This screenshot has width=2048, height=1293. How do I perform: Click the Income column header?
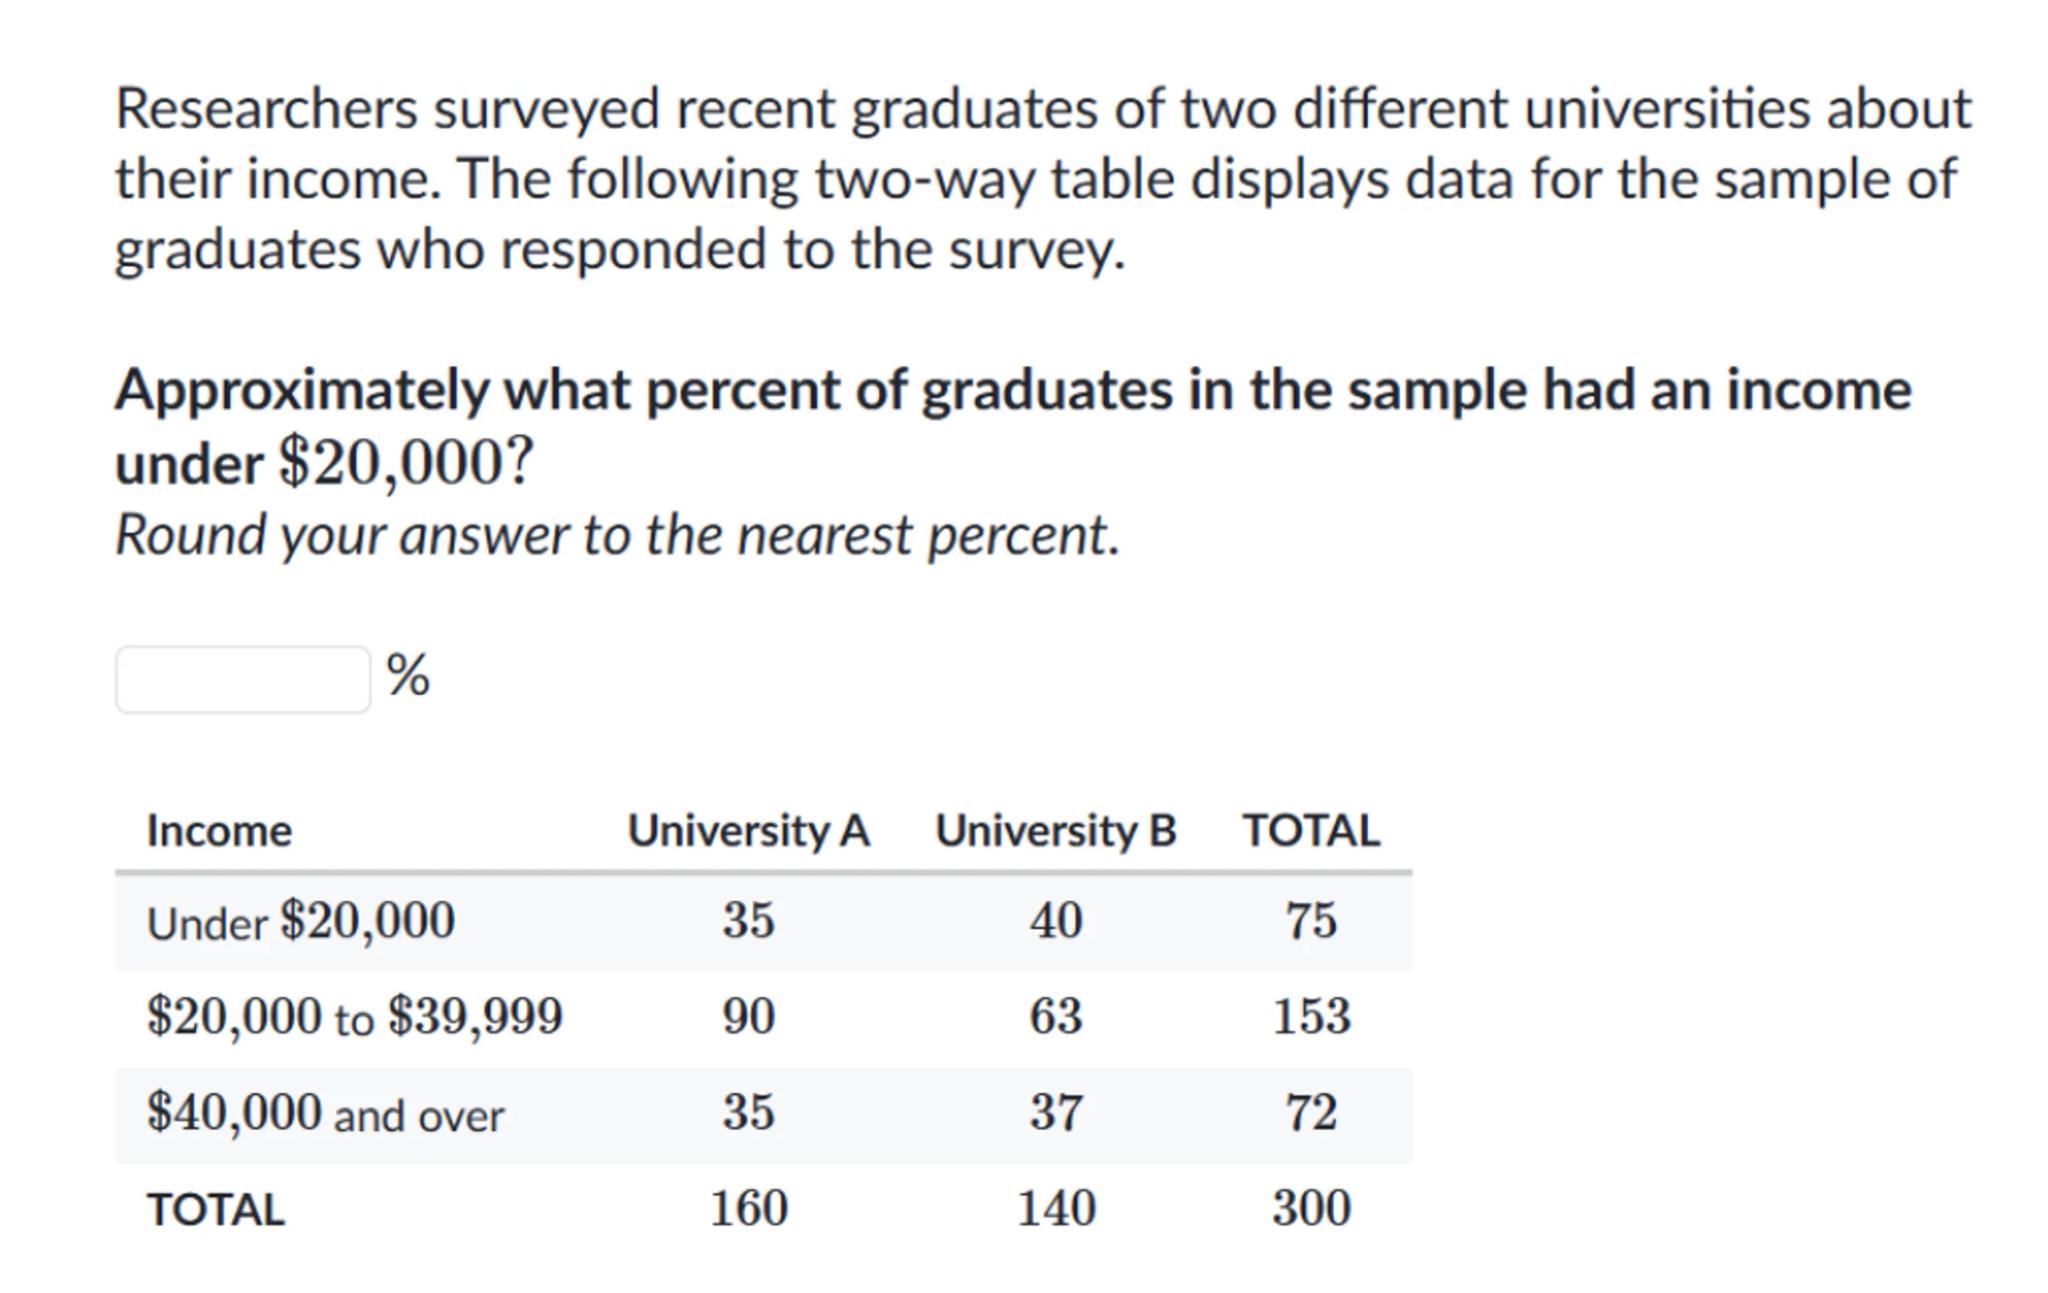pyautogui.click(x=219, y=831)
